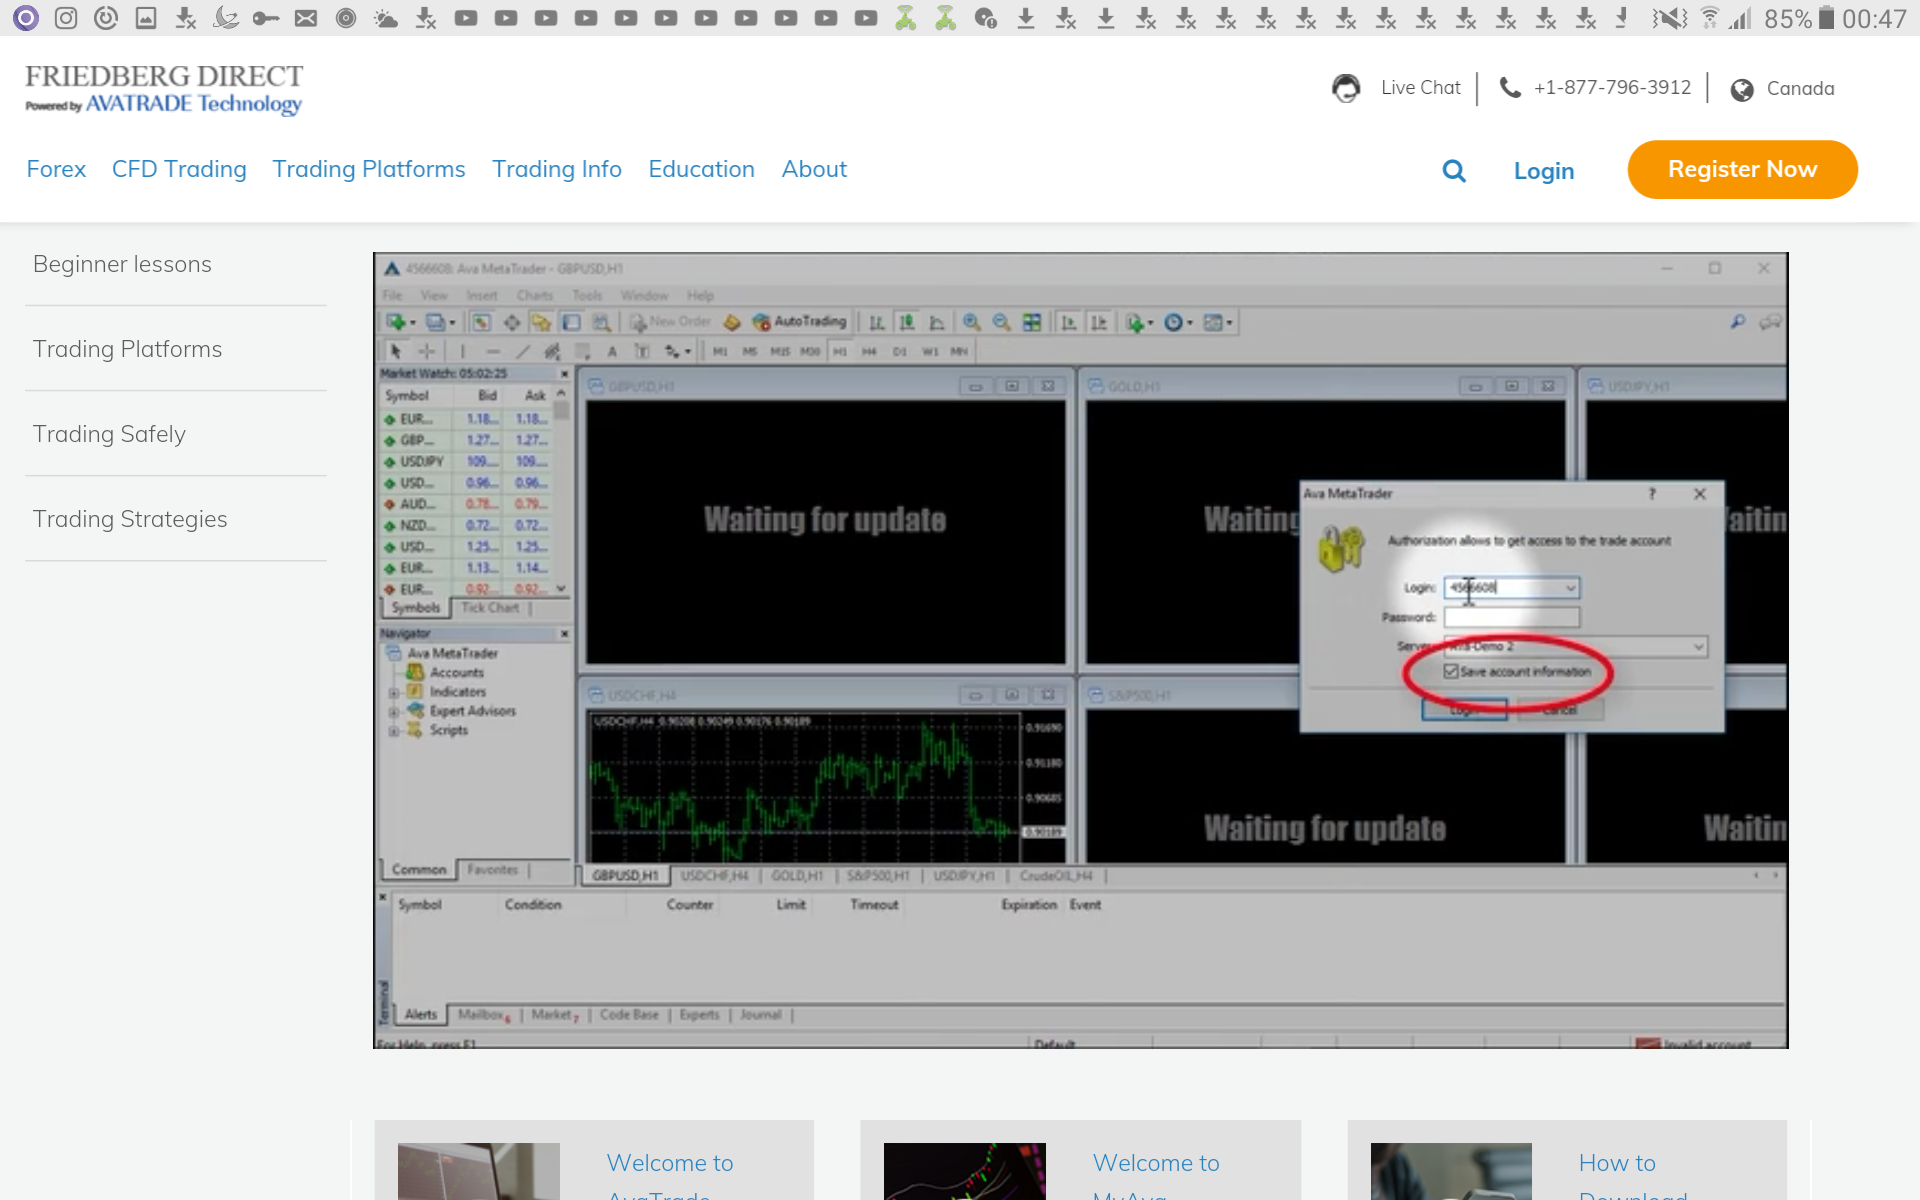Select the Line Chart icon in MetaTrader toolbar
1920x1200 pixels.
point(937,322)
